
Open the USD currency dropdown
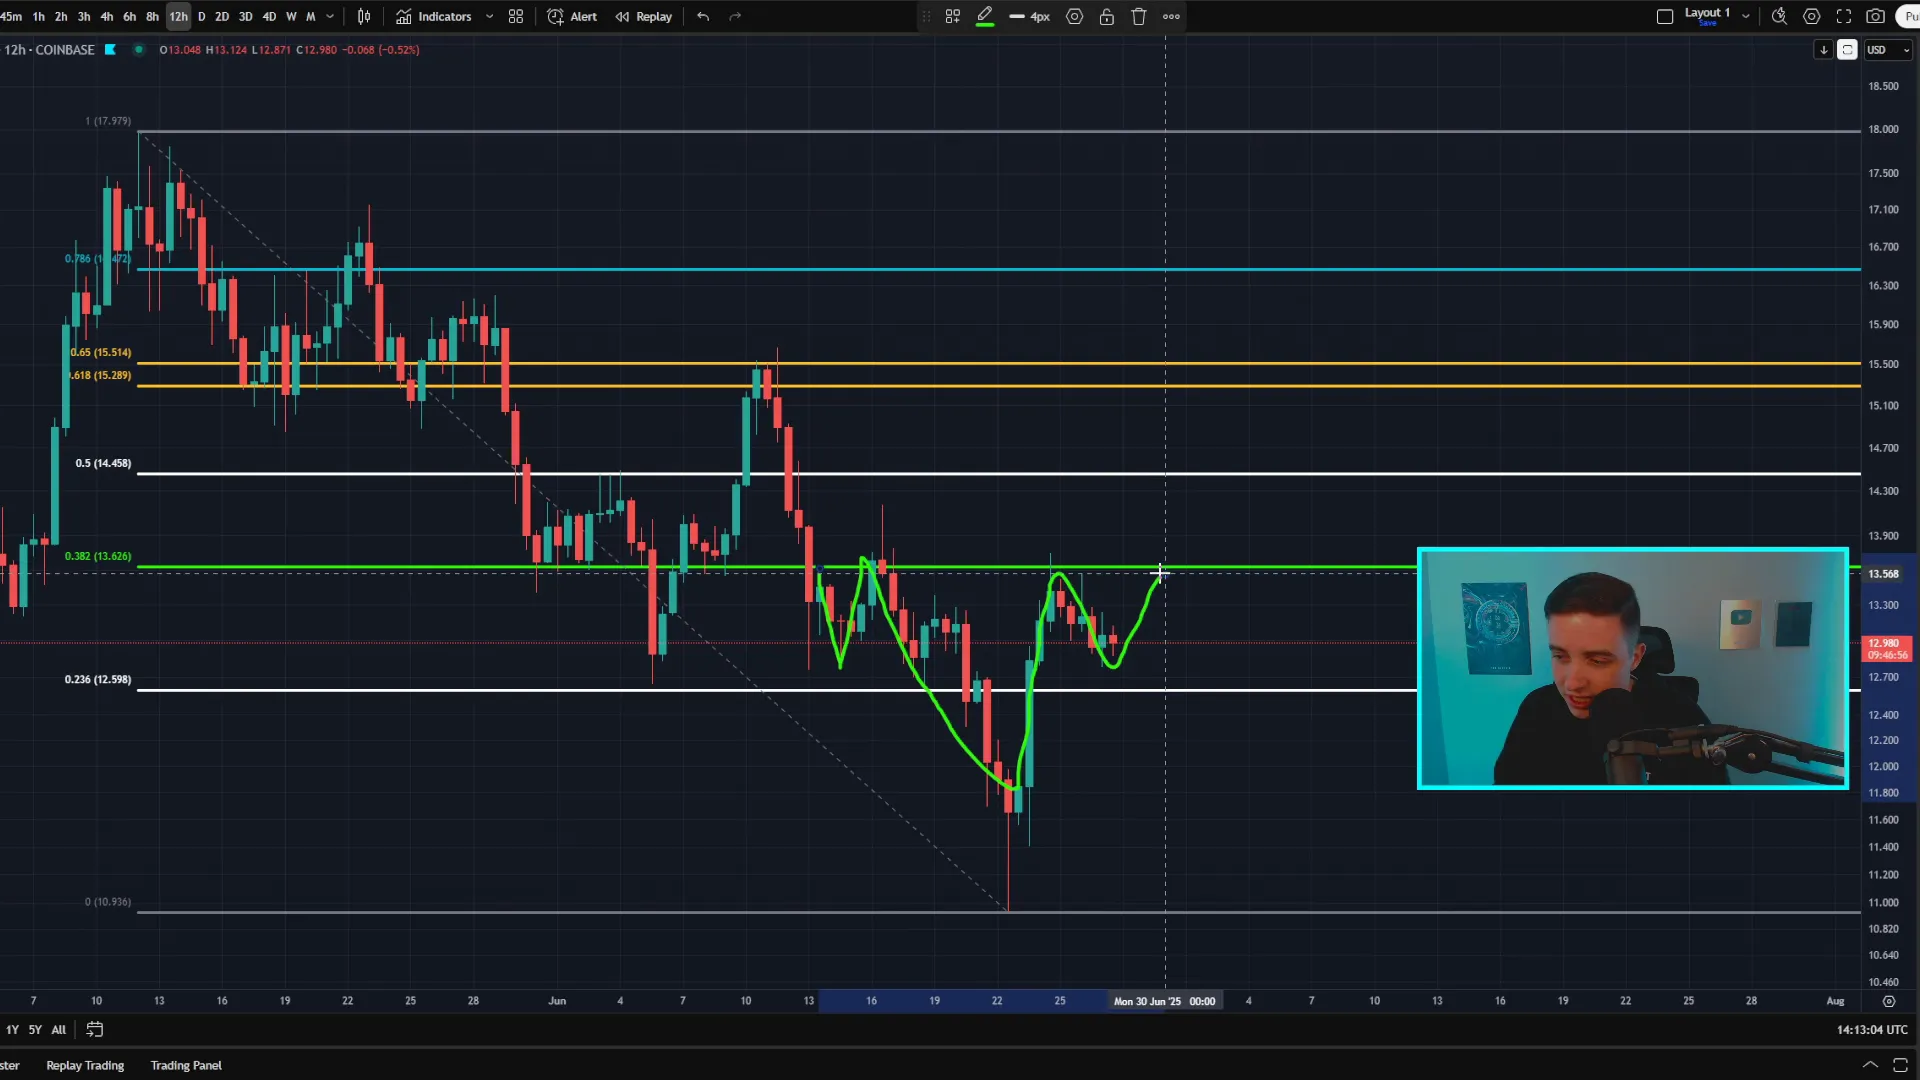[x=1888, y=50]
